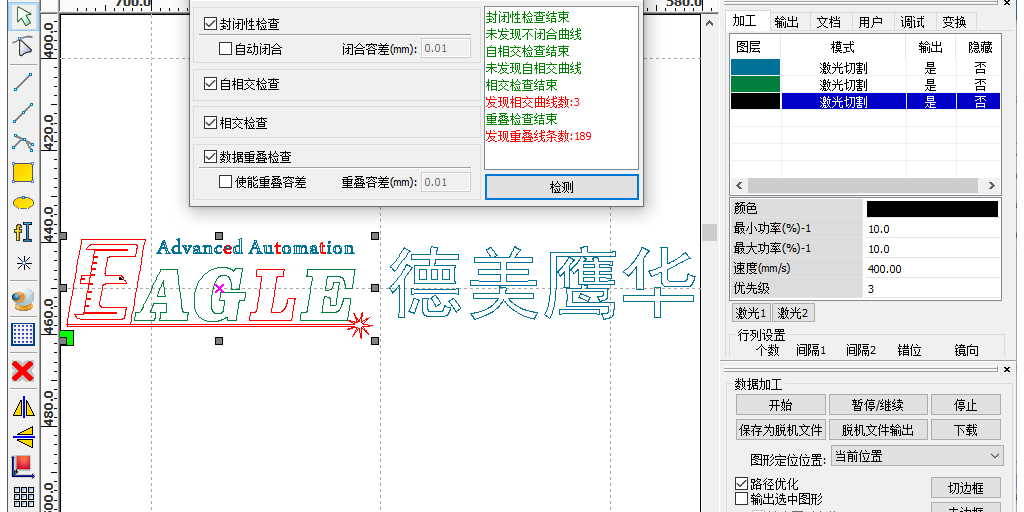This screenshot has height=512, width=1024.
Task: Switch to the 加工 tab
Action: pos(745,21)
